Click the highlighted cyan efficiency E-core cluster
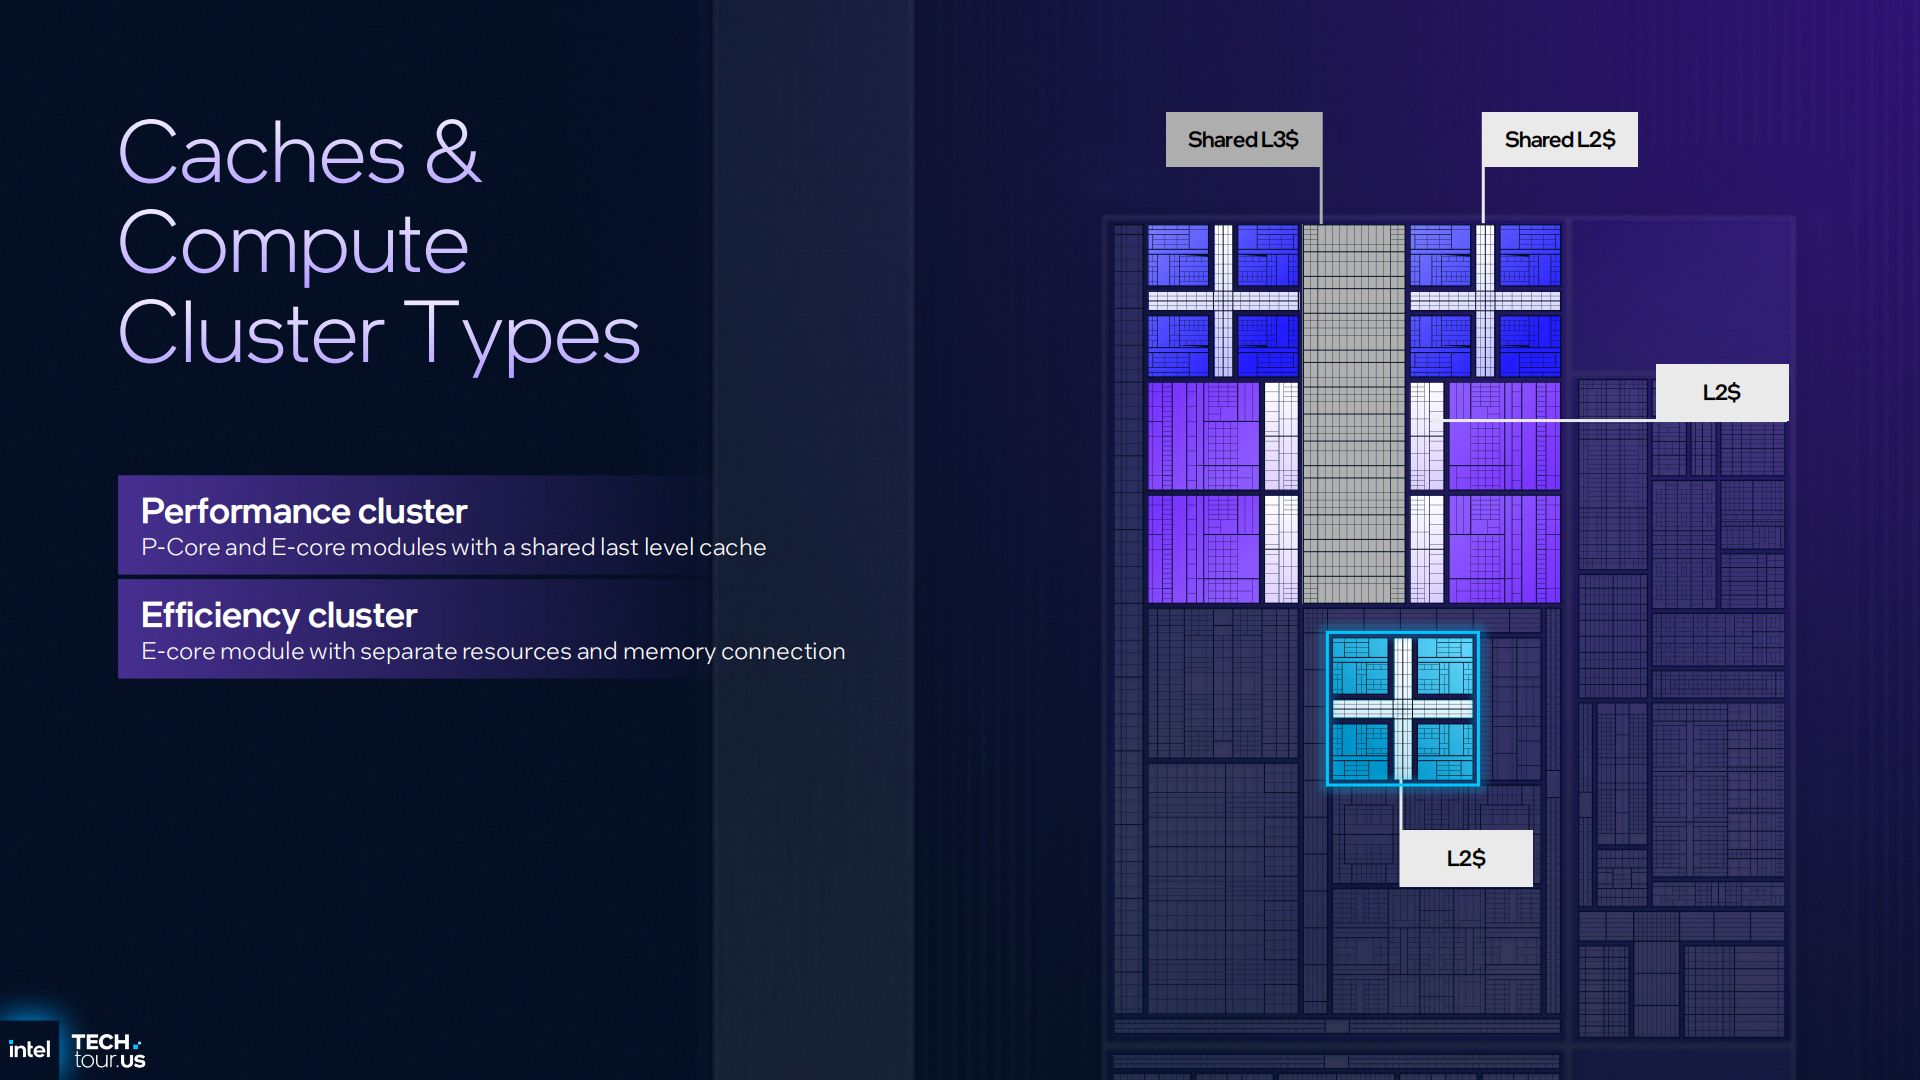 (x=1402, y=708)
